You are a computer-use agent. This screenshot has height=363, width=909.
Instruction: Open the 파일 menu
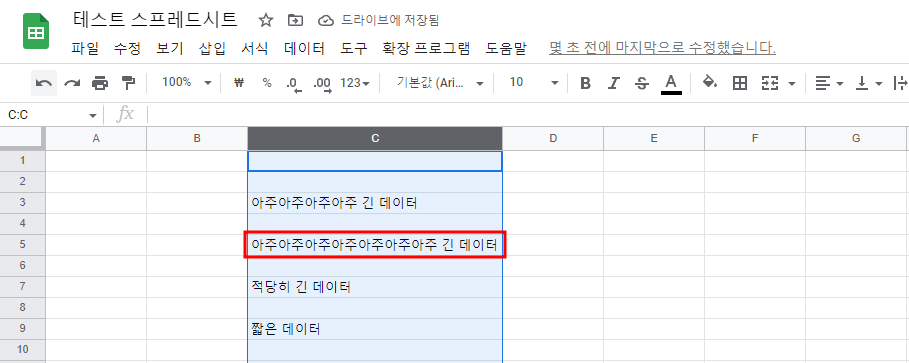coord(85,49)
